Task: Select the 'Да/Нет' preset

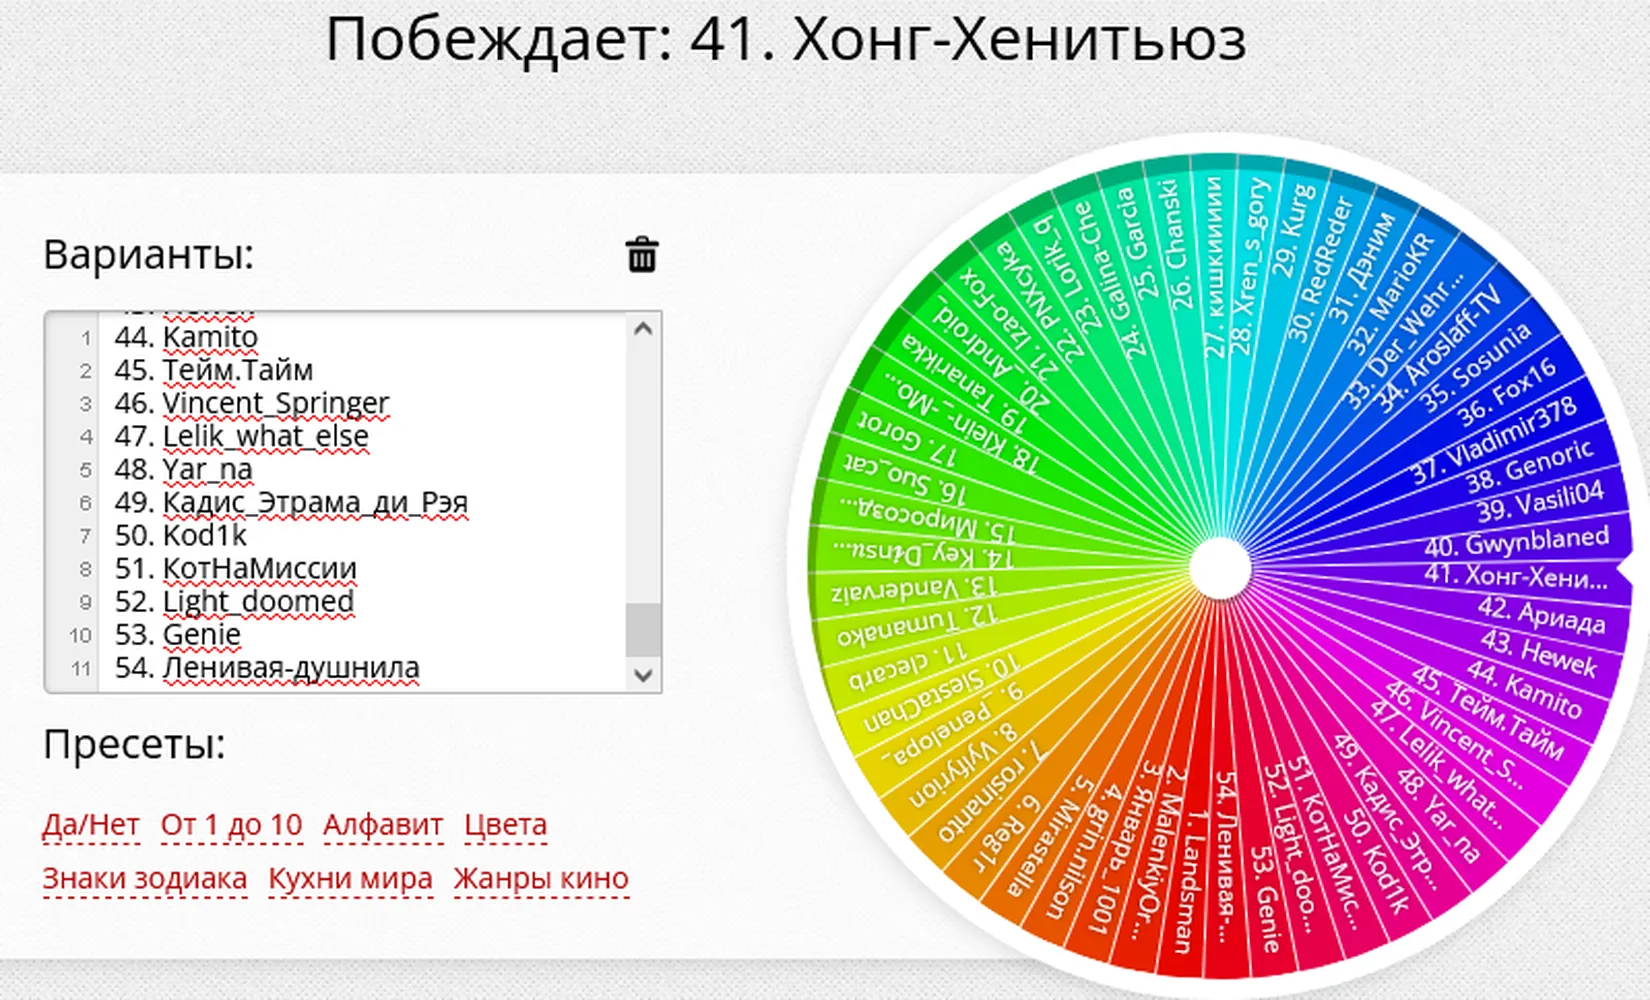Action: coord(91,825)
